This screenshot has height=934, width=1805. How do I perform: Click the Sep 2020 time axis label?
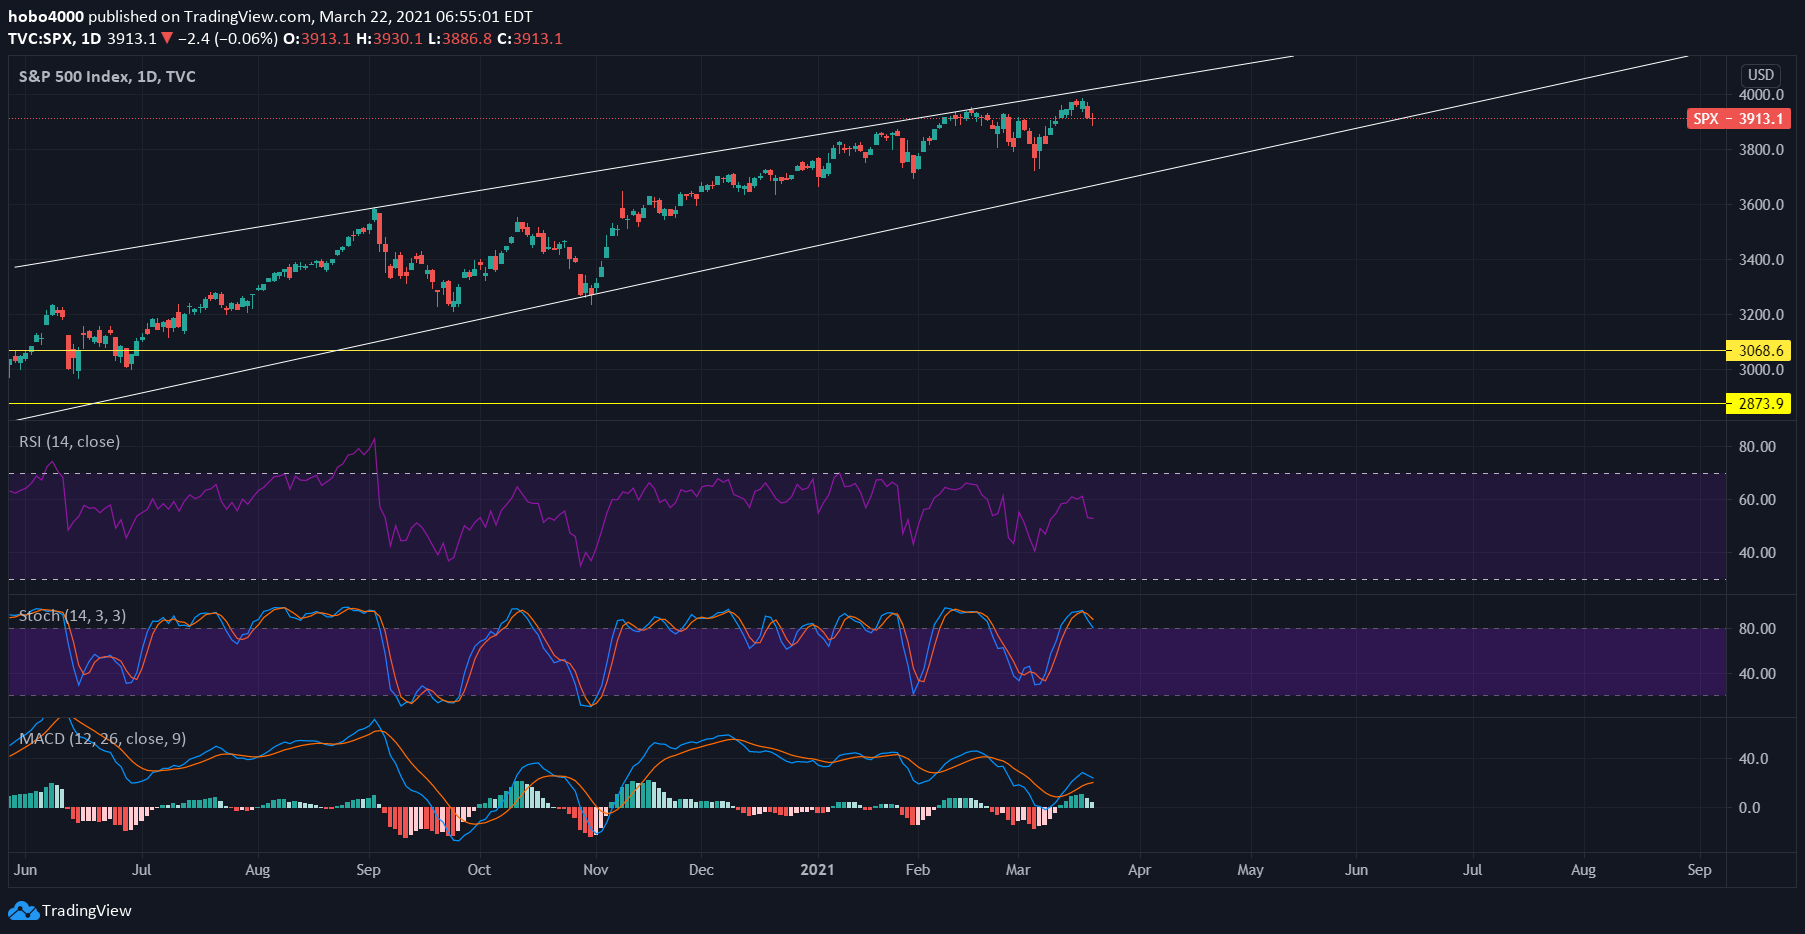368,870
